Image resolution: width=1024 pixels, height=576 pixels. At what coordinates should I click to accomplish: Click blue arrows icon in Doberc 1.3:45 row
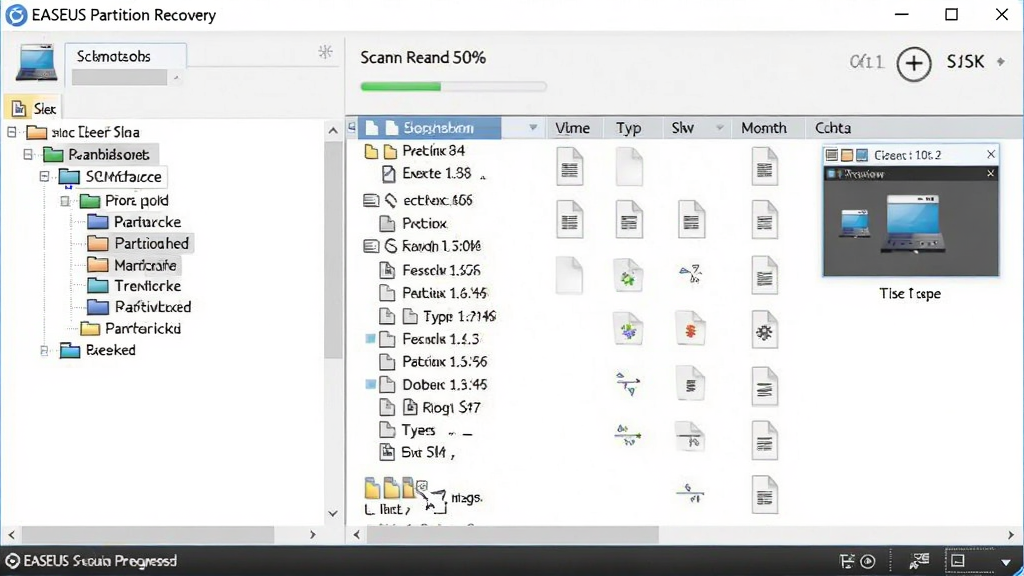(x=628, y=384)
